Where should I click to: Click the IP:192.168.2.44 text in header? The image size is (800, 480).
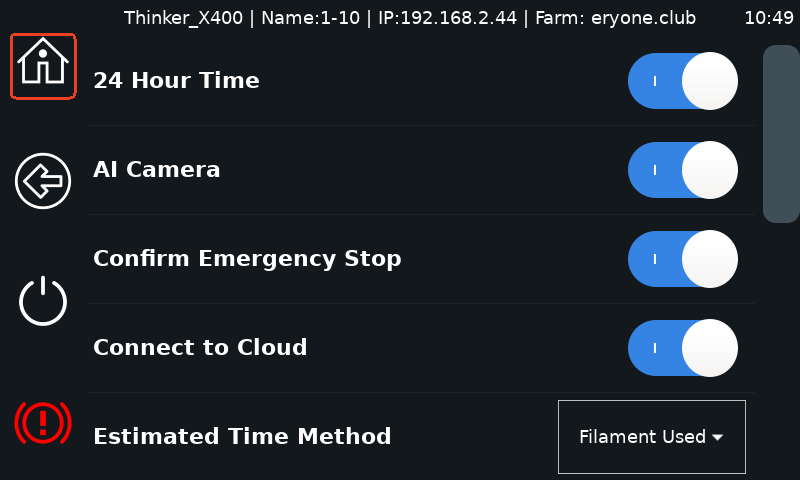[447, 18]
